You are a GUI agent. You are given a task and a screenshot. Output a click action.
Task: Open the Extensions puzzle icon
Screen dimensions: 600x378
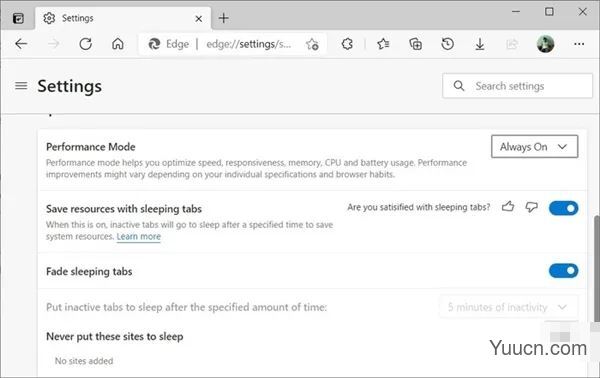tap(347, 44)
